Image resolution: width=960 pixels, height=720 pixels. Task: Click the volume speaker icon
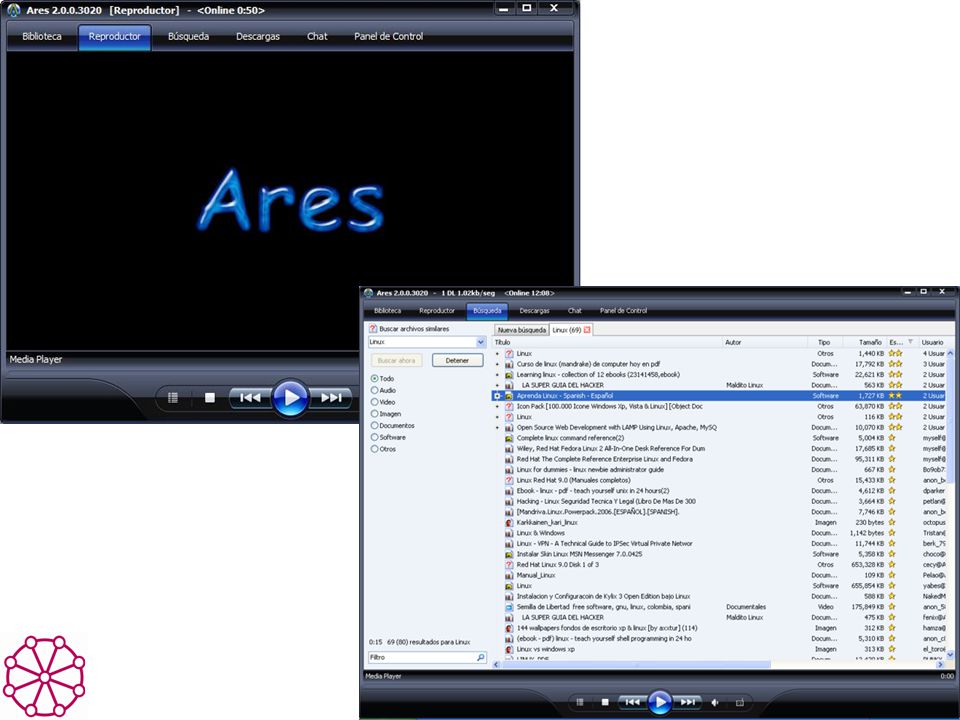[714, 702]
